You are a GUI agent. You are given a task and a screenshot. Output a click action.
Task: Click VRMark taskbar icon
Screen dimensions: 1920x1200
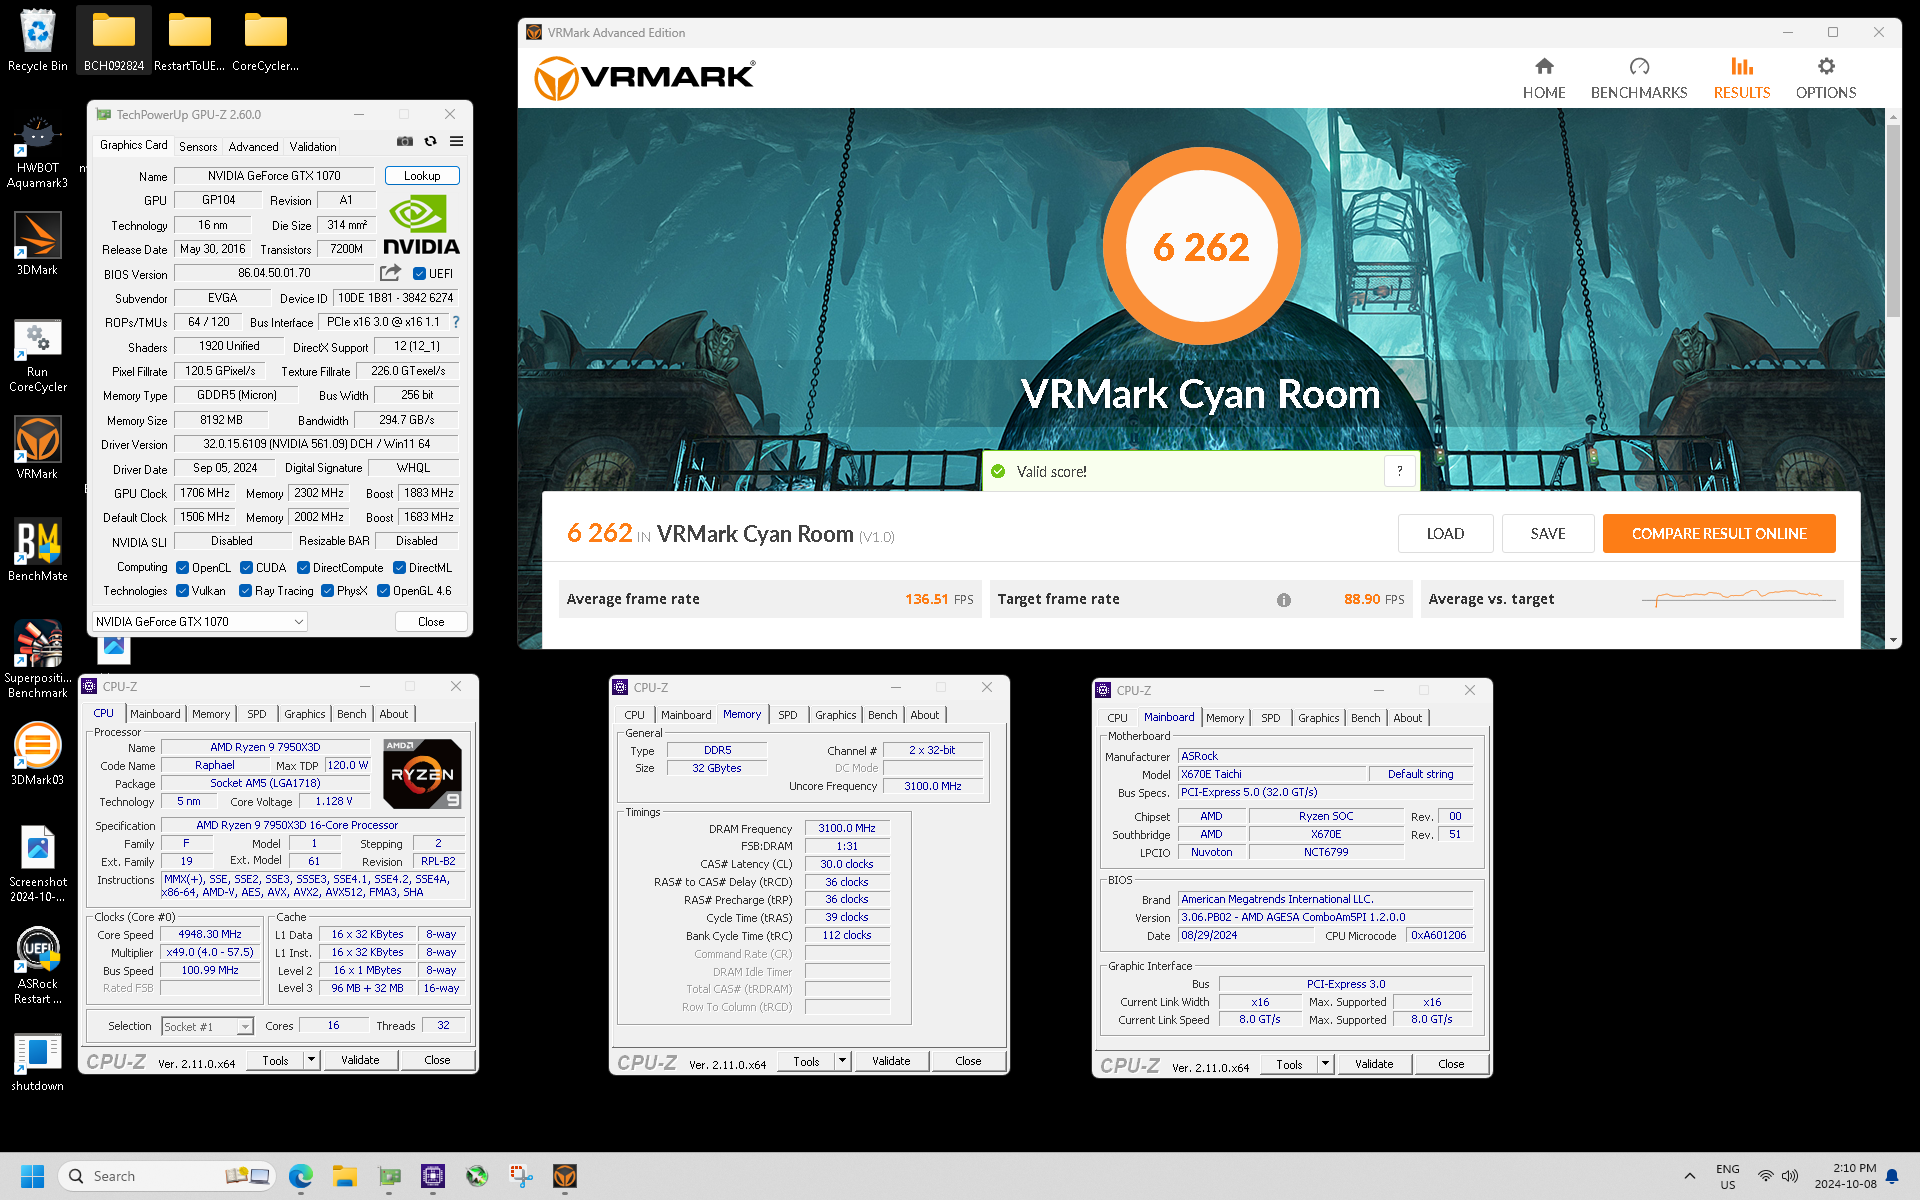pyautogui.click(x=565, y=1176)
